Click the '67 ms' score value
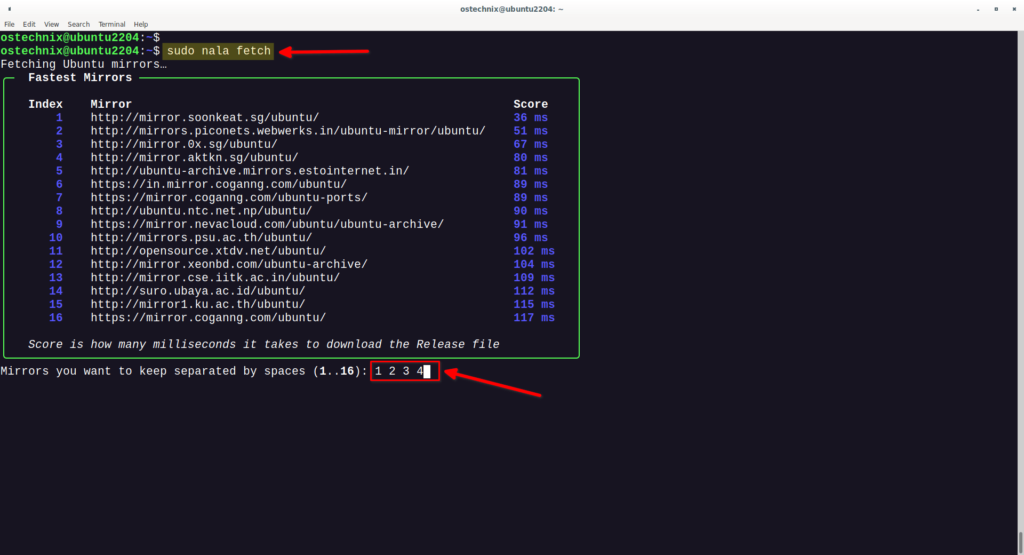1024x555 pixels. click(530, 144)
